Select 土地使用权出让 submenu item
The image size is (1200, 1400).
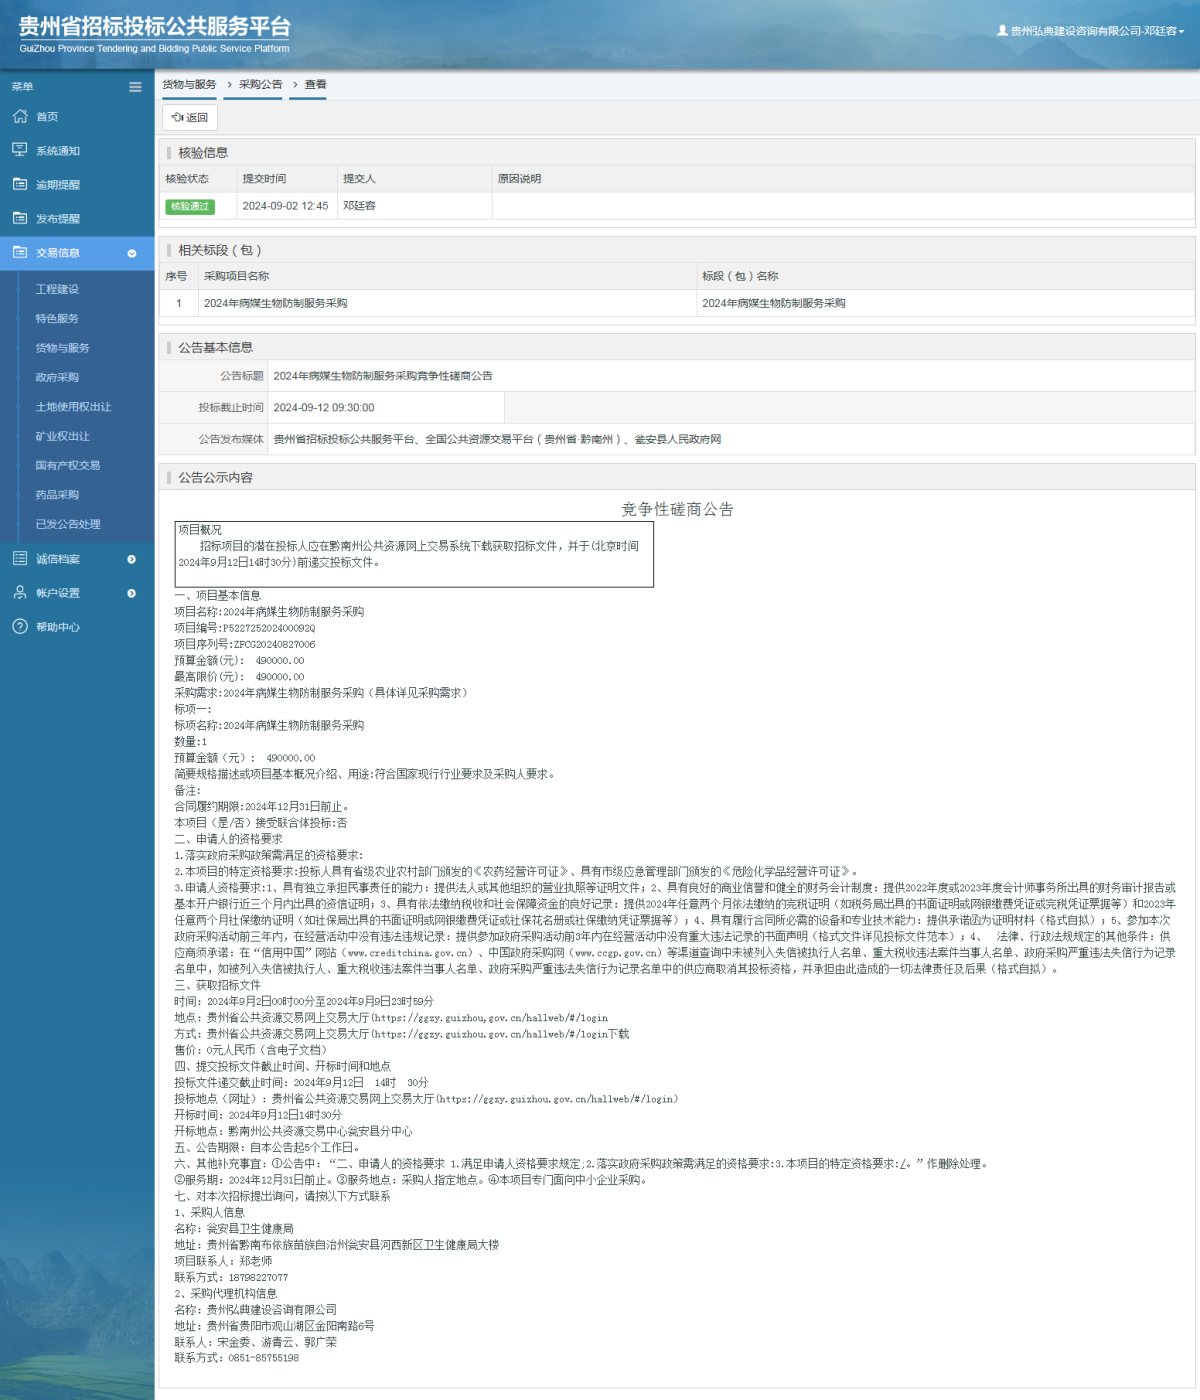coord(73,407)
